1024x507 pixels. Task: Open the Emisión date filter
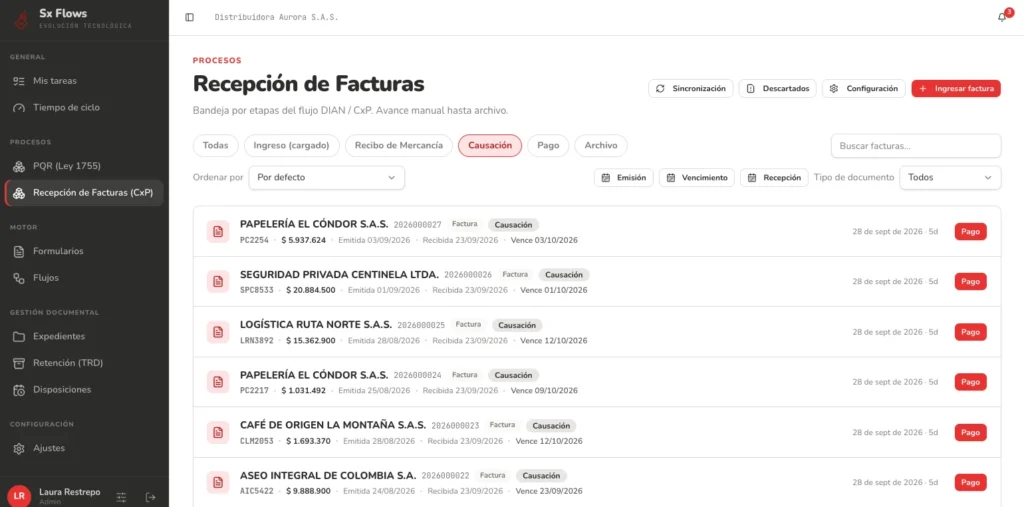[624, 178]
